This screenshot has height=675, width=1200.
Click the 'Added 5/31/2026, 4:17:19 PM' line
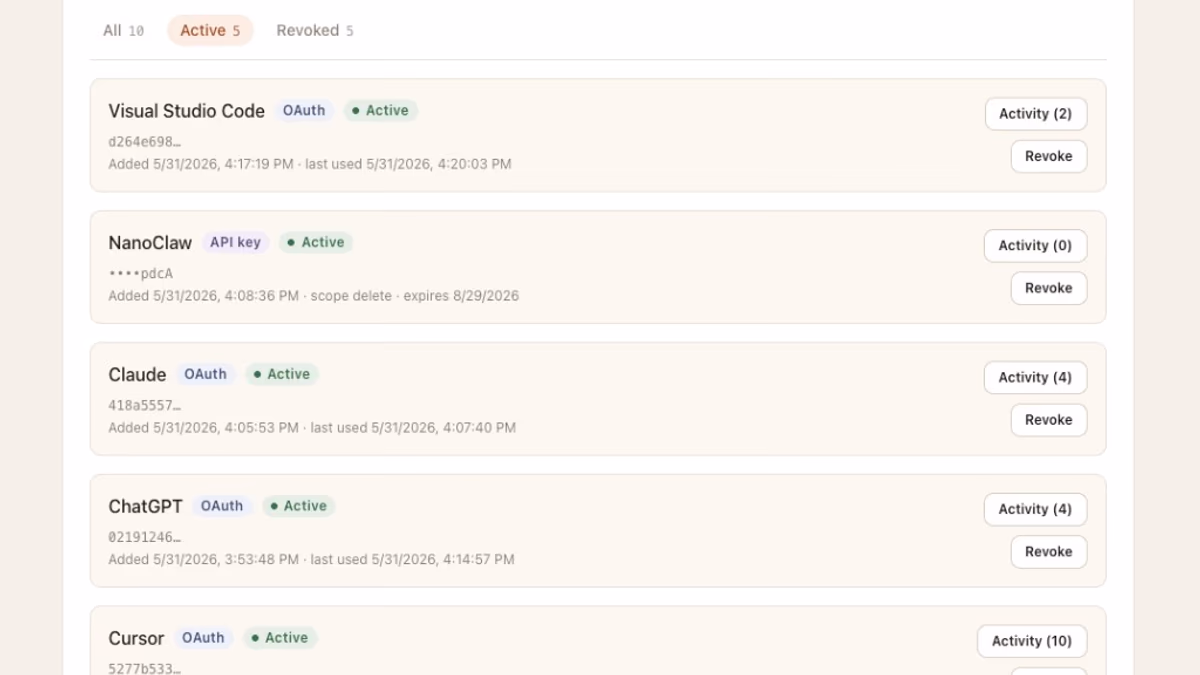tap(310, 164)
